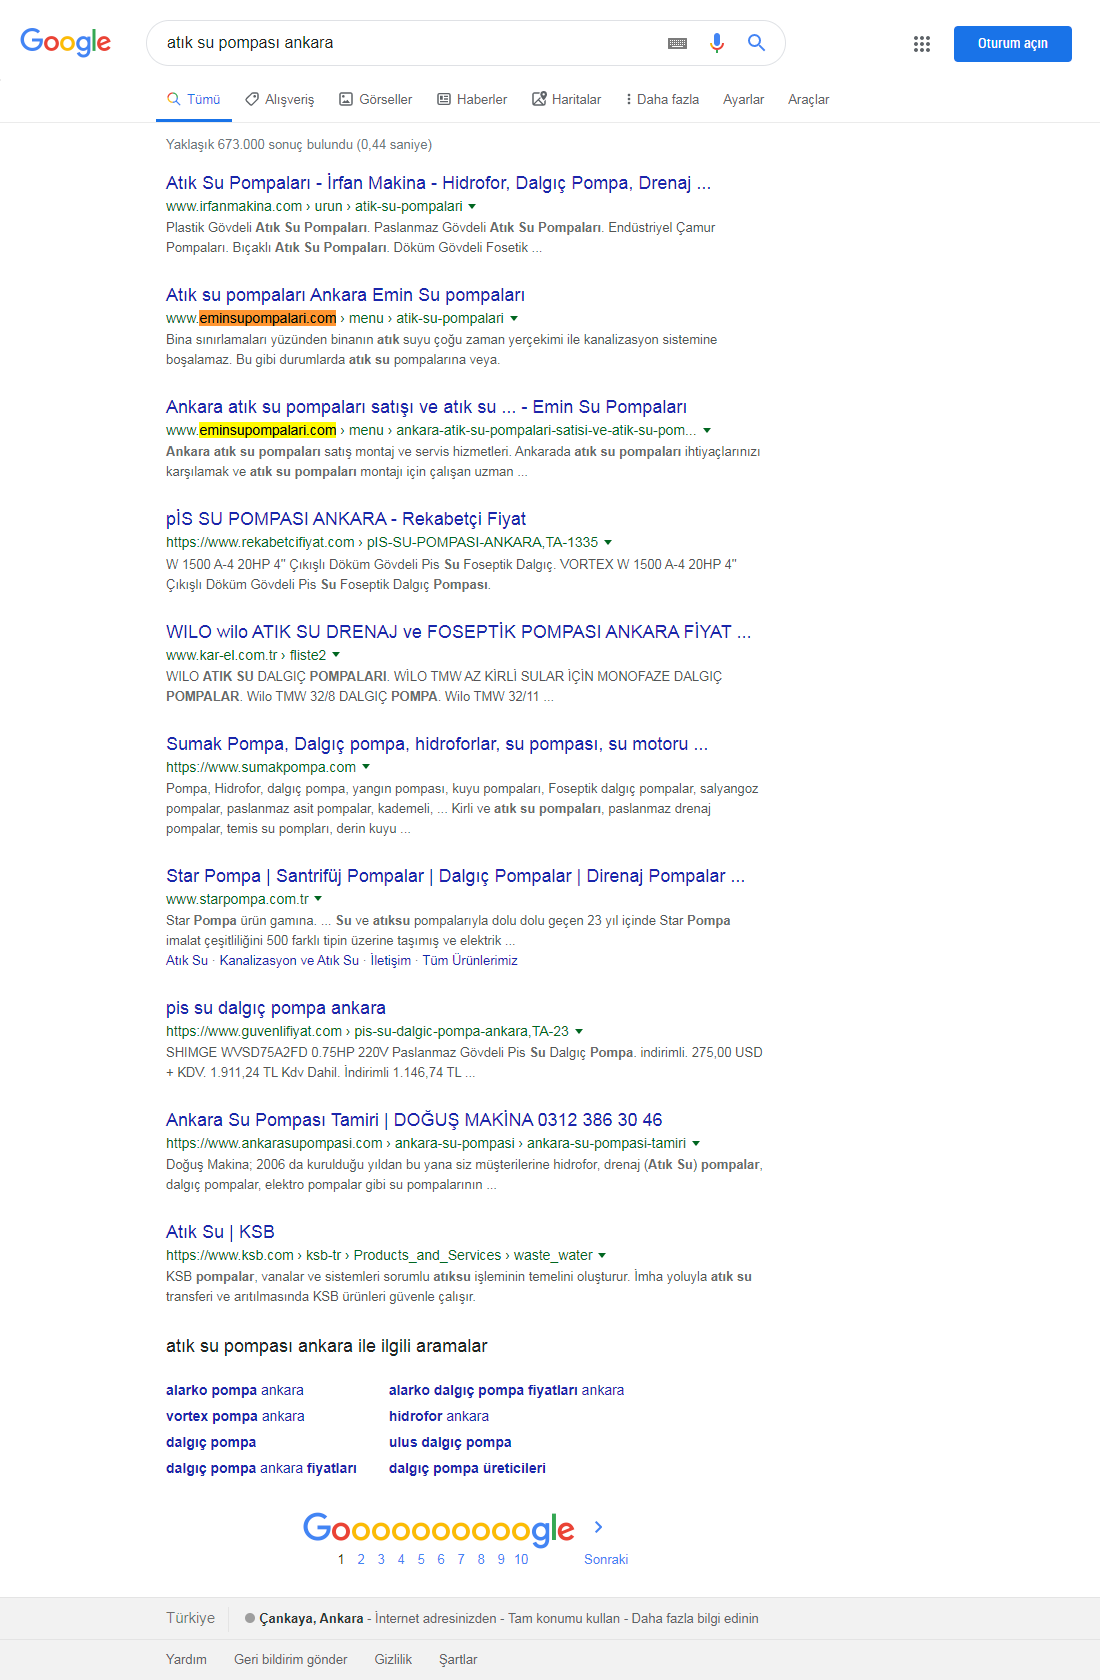Image resolution: width=1100 pixels, height=1680 pixels.
Task: Open result pİS SU POMPASI ANKARA Rekabetçi Fiyat
Action: click(346, 519)
